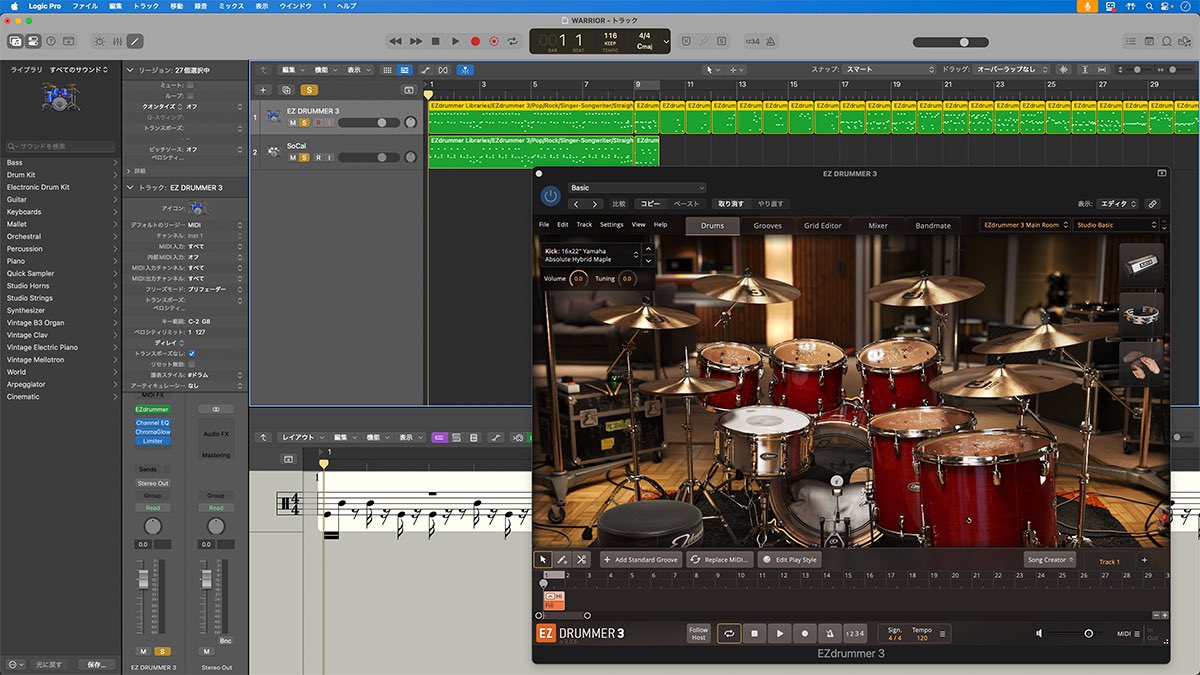1200x675 pixels.
Task: Open the Channel EQ plug-in slot
Action: (x=152, y=423)
